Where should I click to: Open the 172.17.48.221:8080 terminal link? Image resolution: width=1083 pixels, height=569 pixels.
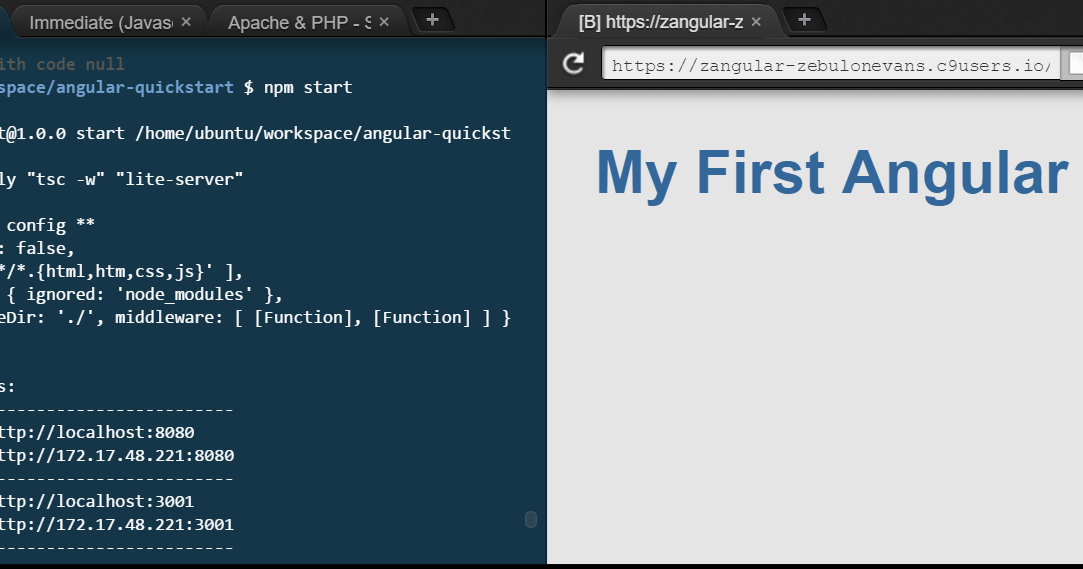(116, 456)
